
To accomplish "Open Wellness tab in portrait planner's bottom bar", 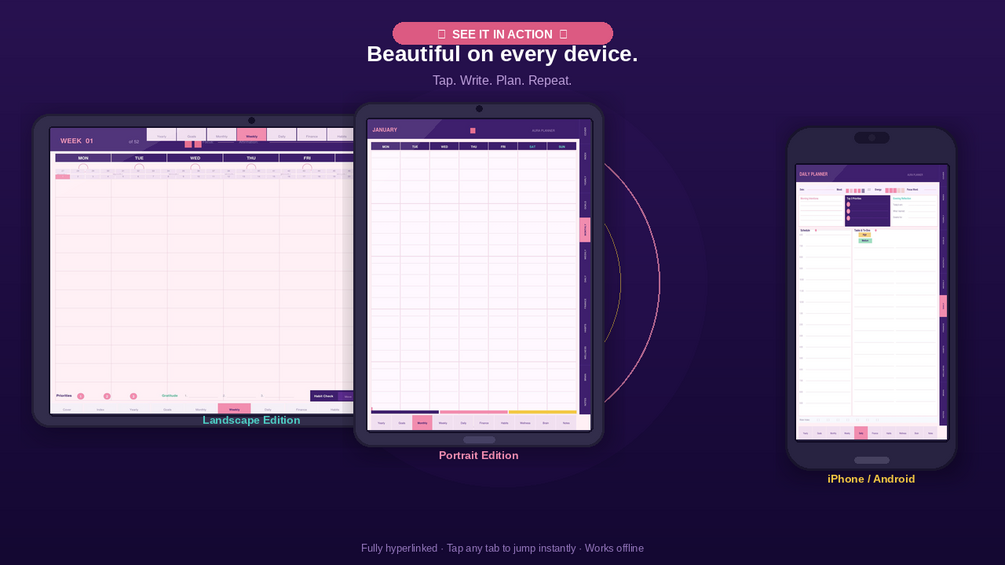I will point(525,423).
